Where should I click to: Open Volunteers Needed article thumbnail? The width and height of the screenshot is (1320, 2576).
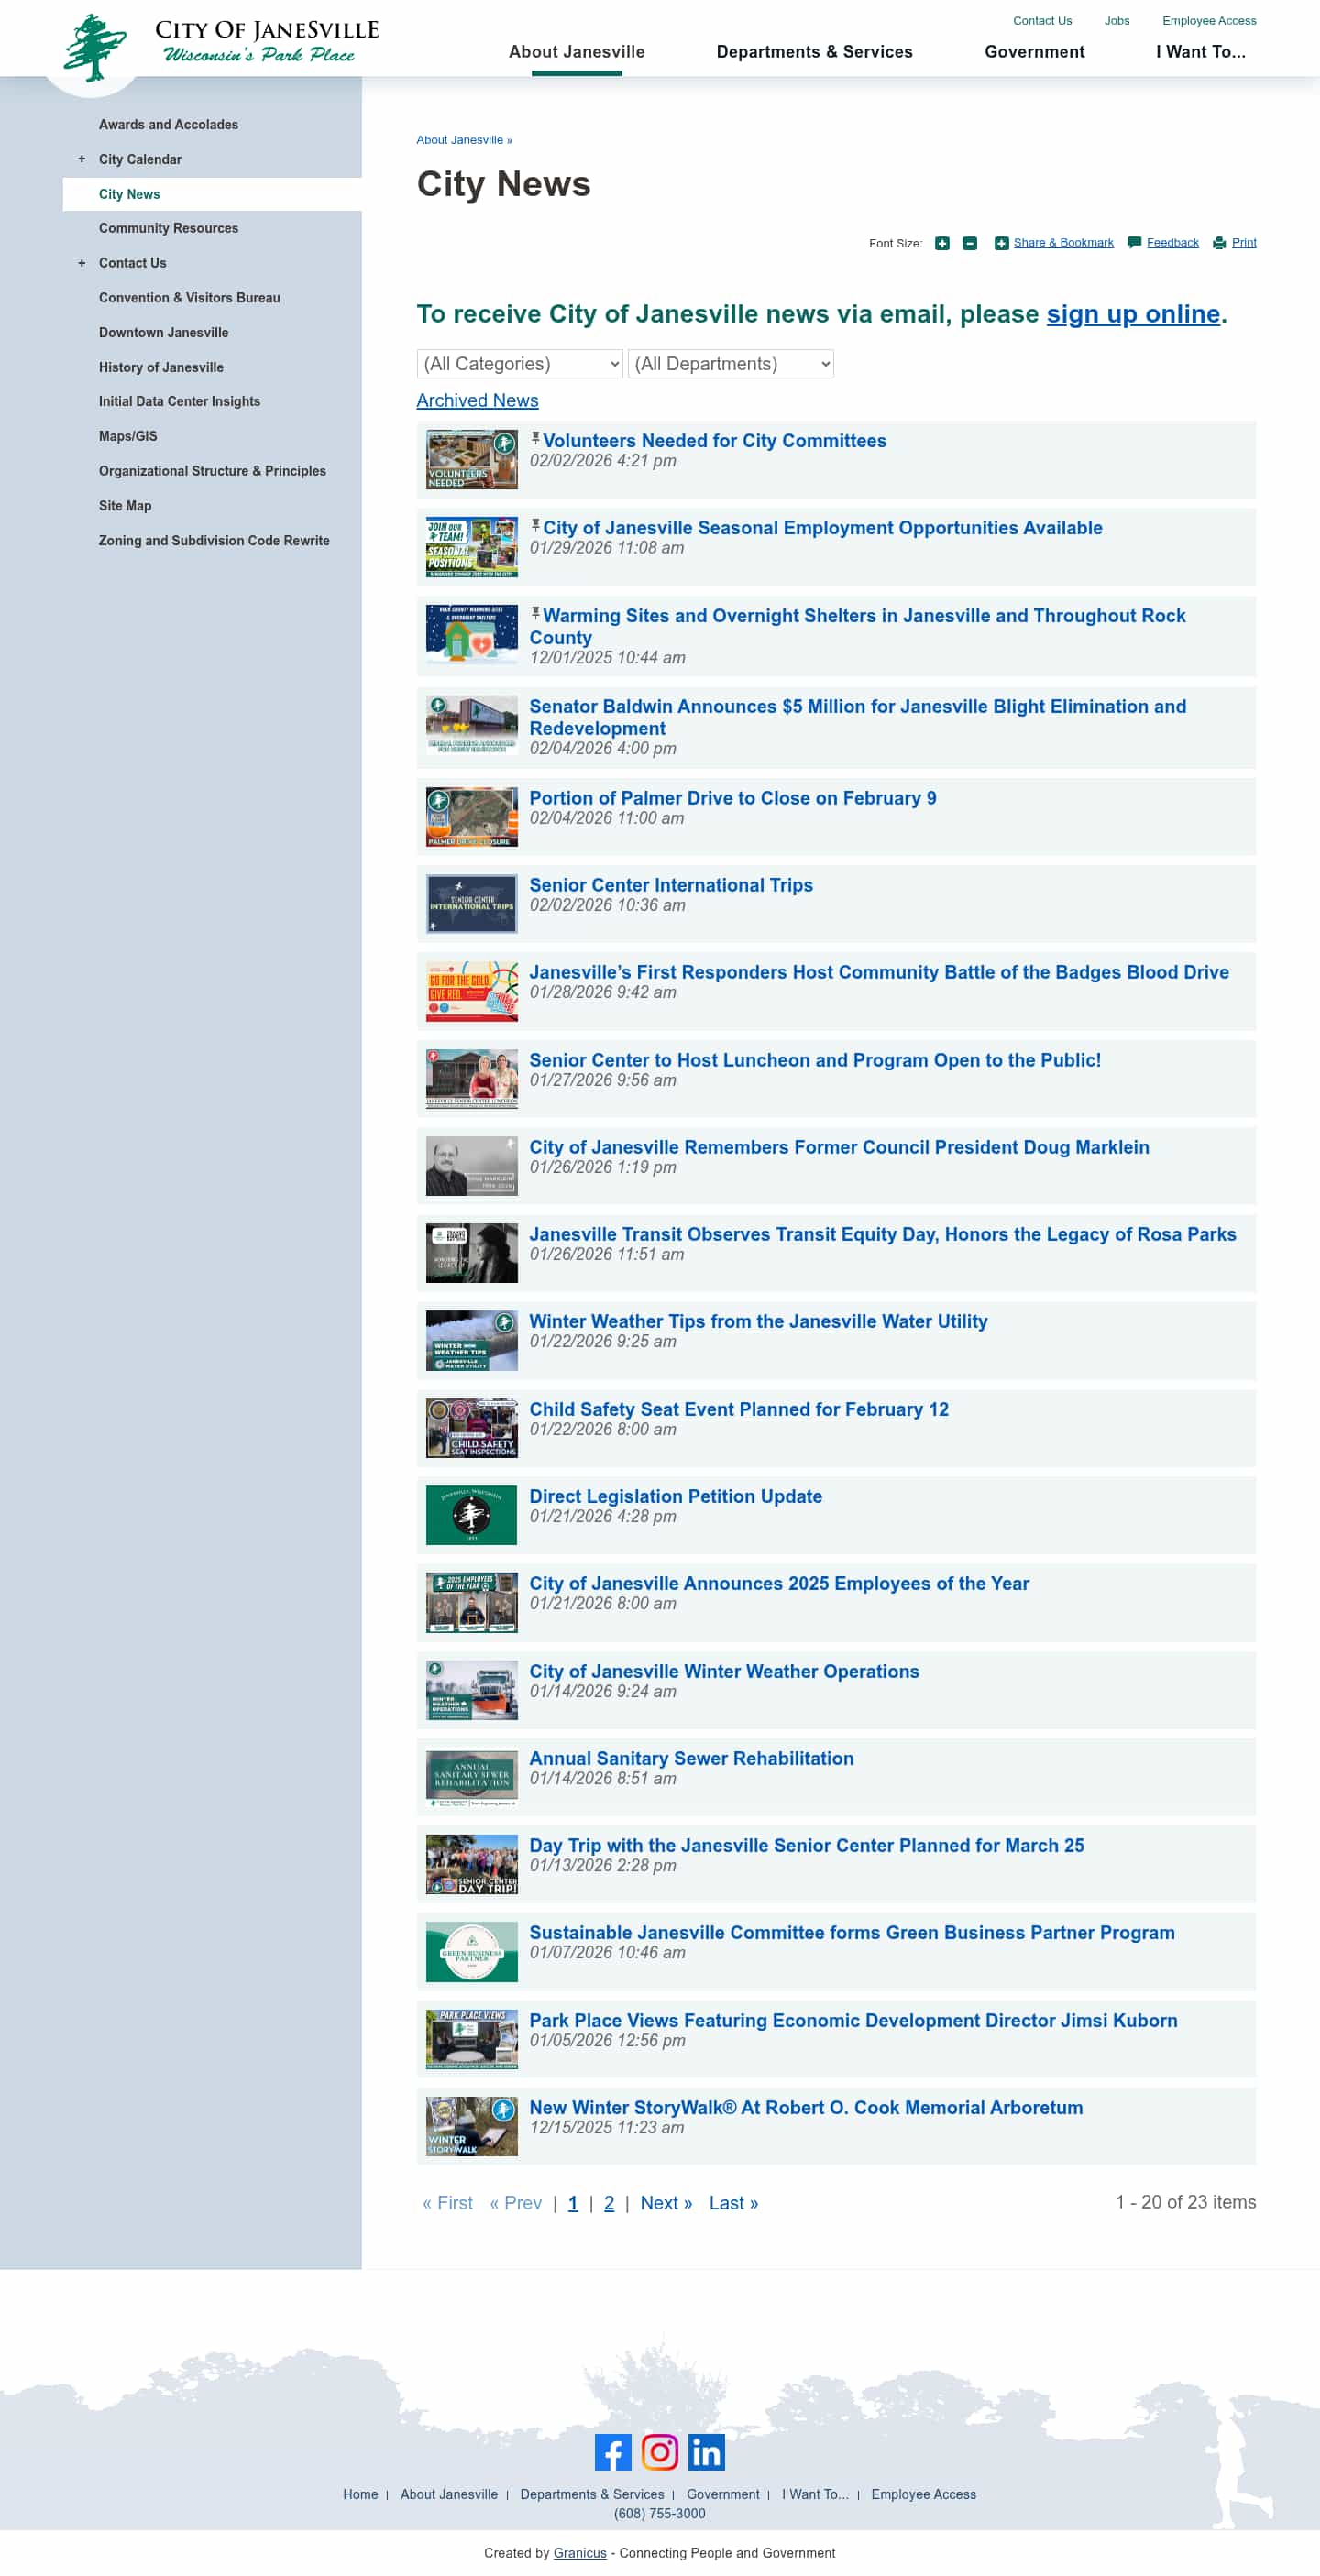(472, 459)
